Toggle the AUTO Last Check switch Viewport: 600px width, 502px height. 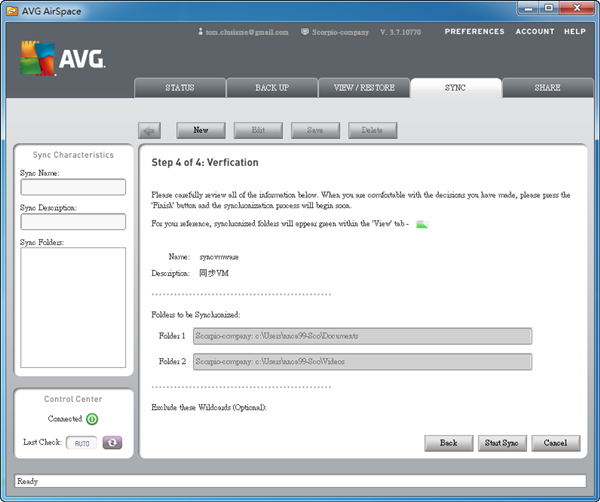(x=82, y=442)
